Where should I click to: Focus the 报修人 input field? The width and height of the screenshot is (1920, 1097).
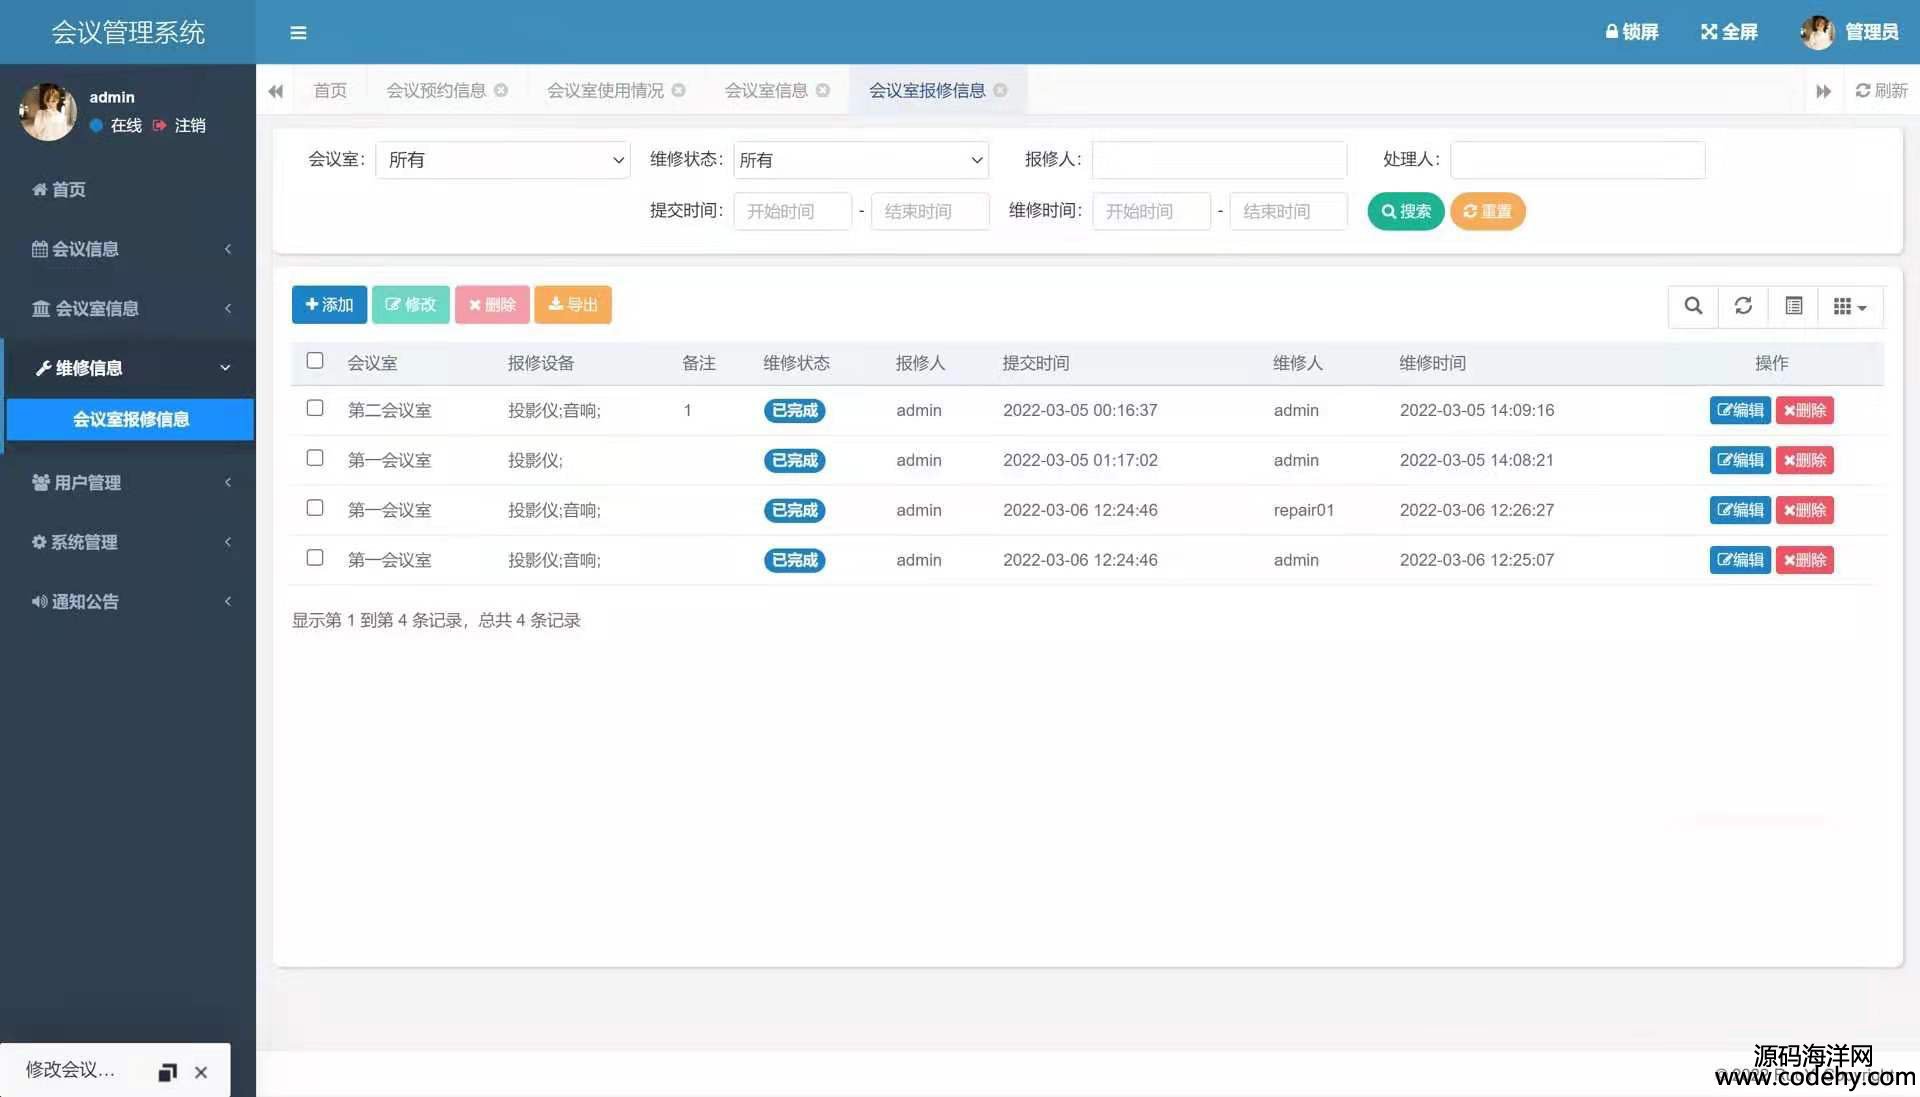tap(1219, 160)
